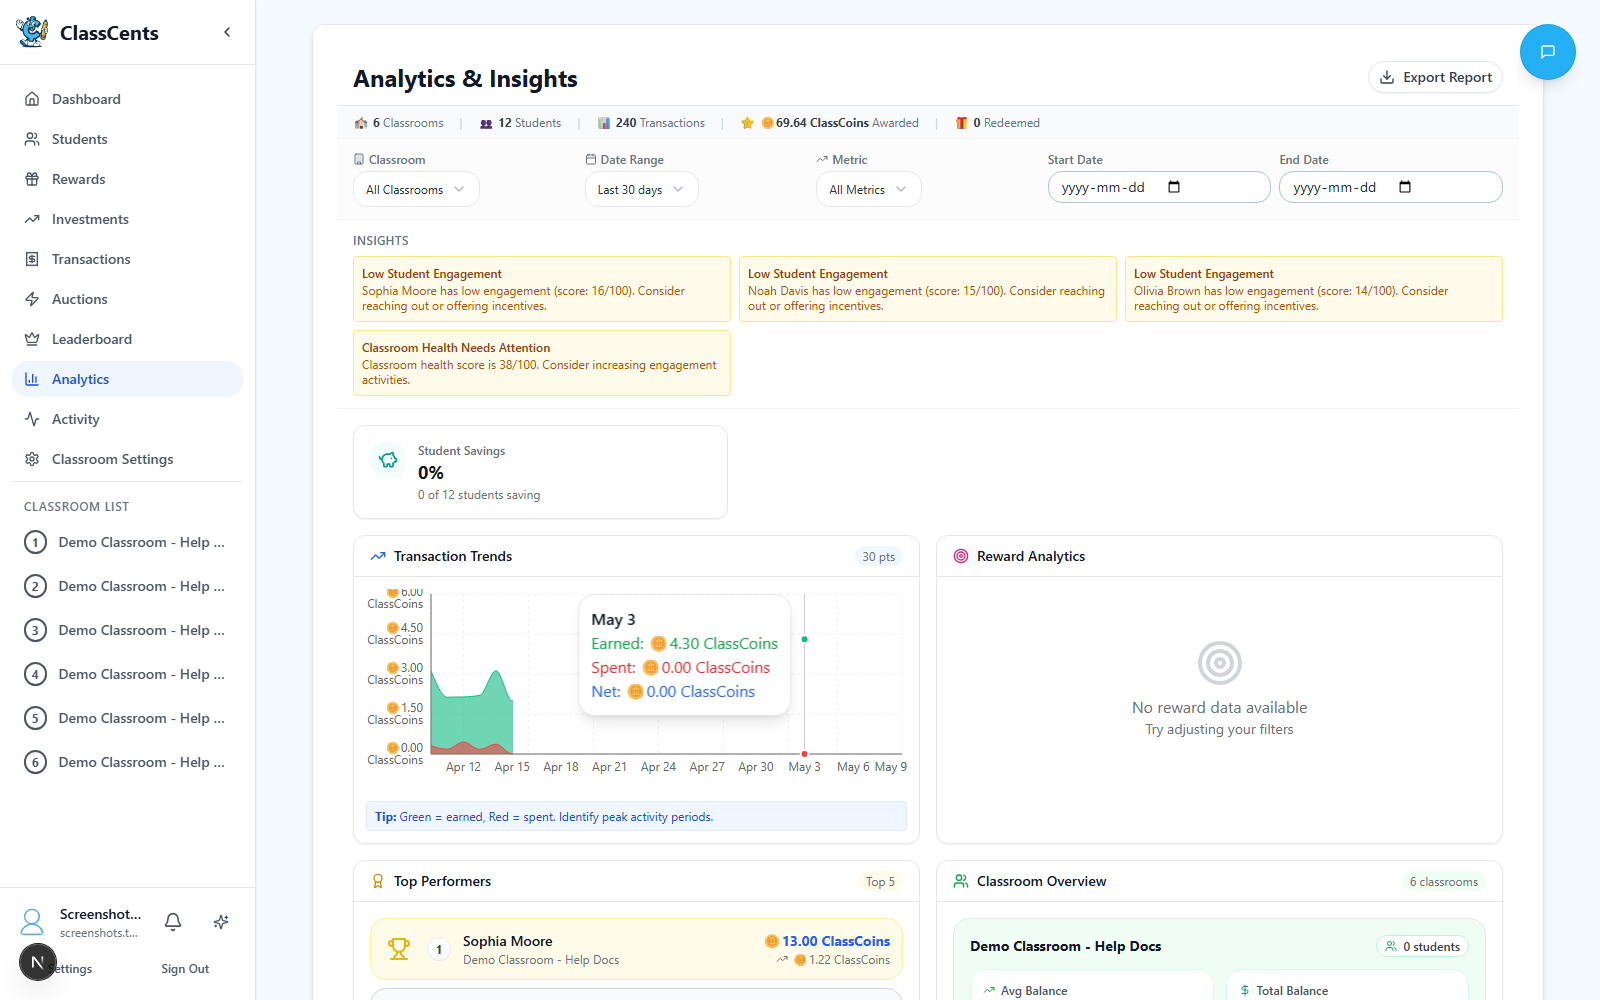
Task: Click the piggy bank Student Savings icon
Action: 388,460
